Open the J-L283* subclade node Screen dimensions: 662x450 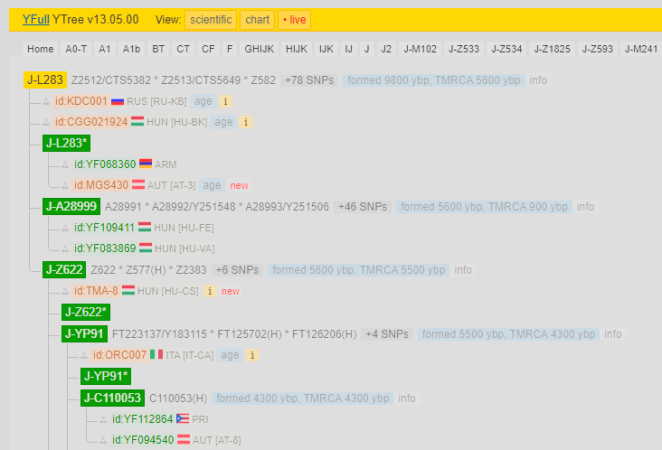(66, 143)
